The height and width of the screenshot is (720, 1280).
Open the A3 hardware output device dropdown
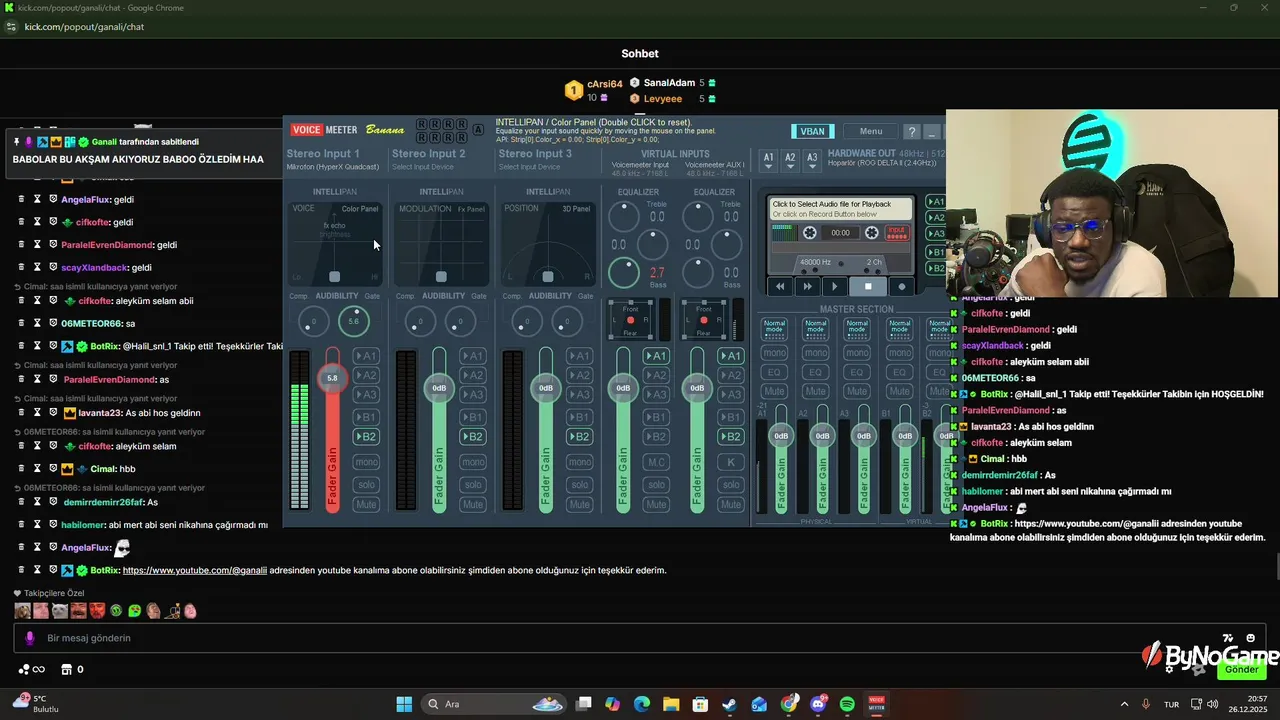(x=812, y=159)
